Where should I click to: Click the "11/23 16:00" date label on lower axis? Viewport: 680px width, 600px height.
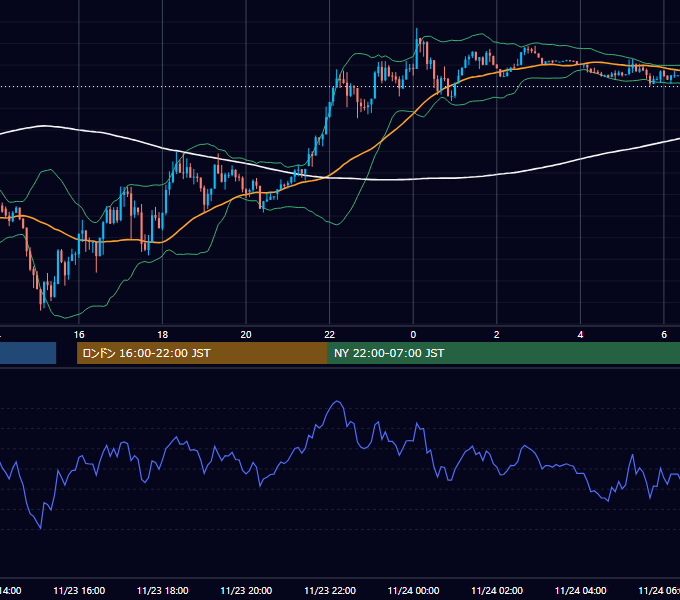coord(79,591)
